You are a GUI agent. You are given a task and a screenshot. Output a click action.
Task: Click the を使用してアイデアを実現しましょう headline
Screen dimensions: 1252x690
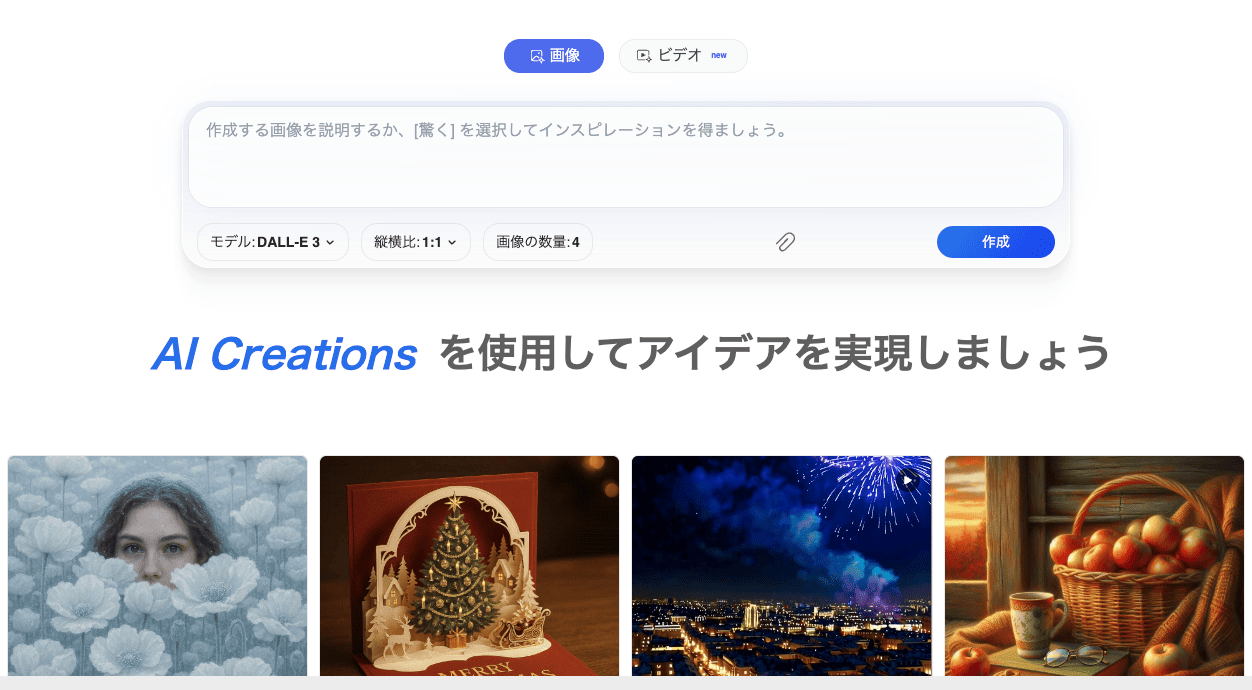[775, 353]
